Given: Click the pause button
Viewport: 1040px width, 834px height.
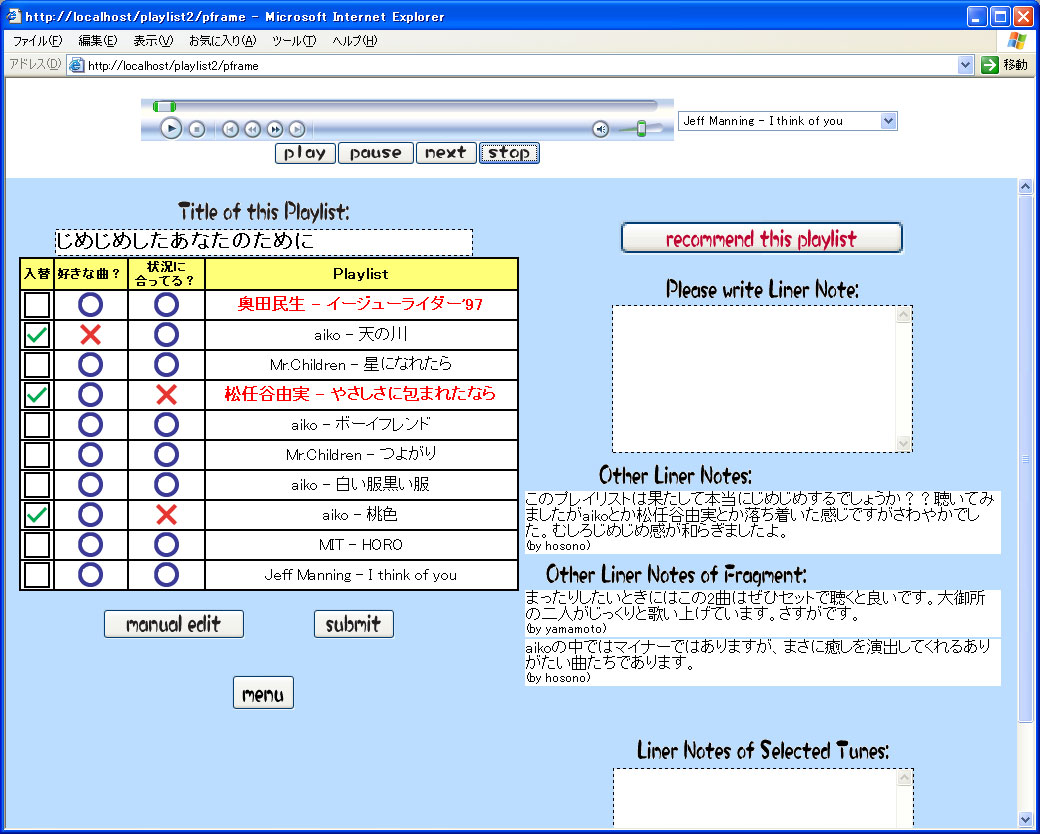Looking at the screenshot, I should pos(375,153).
